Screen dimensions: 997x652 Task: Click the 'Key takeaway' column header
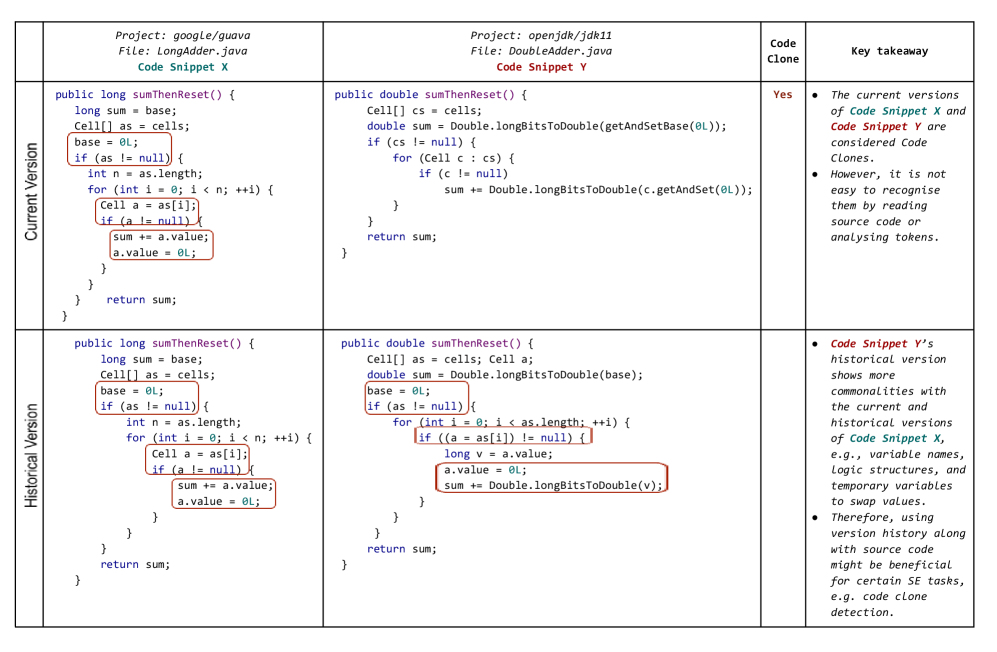point(890,51)
